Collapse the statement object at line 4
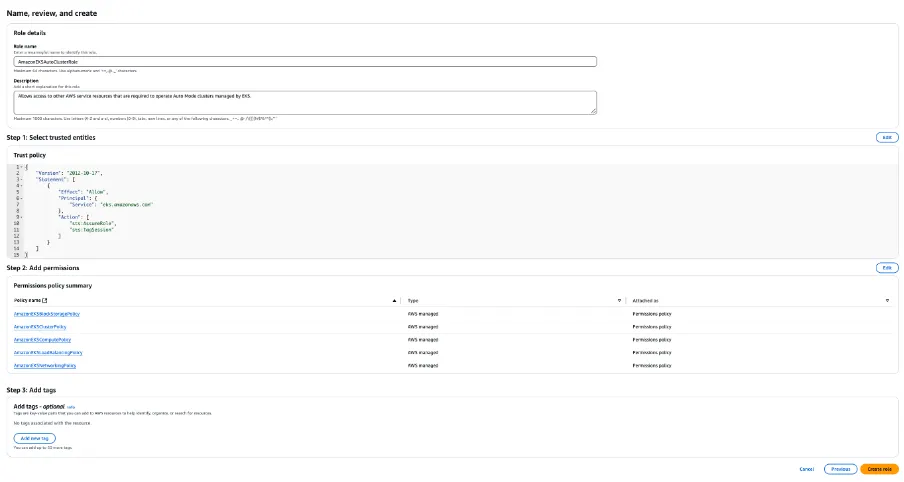Viewport: 904px width, 482px height. [21, 186]
